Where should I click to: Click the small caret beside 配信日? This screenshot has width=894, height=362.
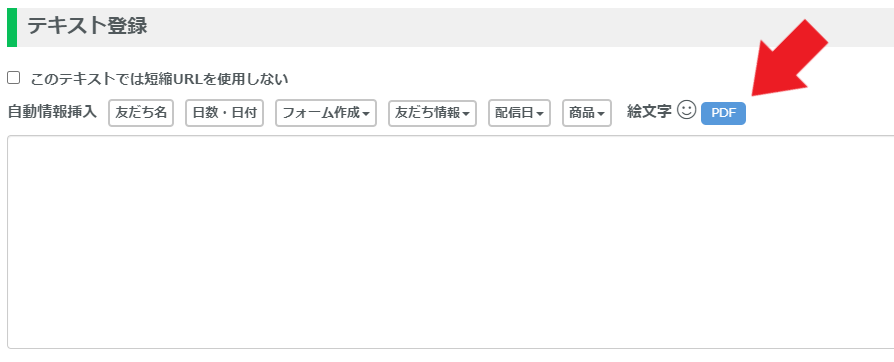pyautogui.click(x=540, y=114)
